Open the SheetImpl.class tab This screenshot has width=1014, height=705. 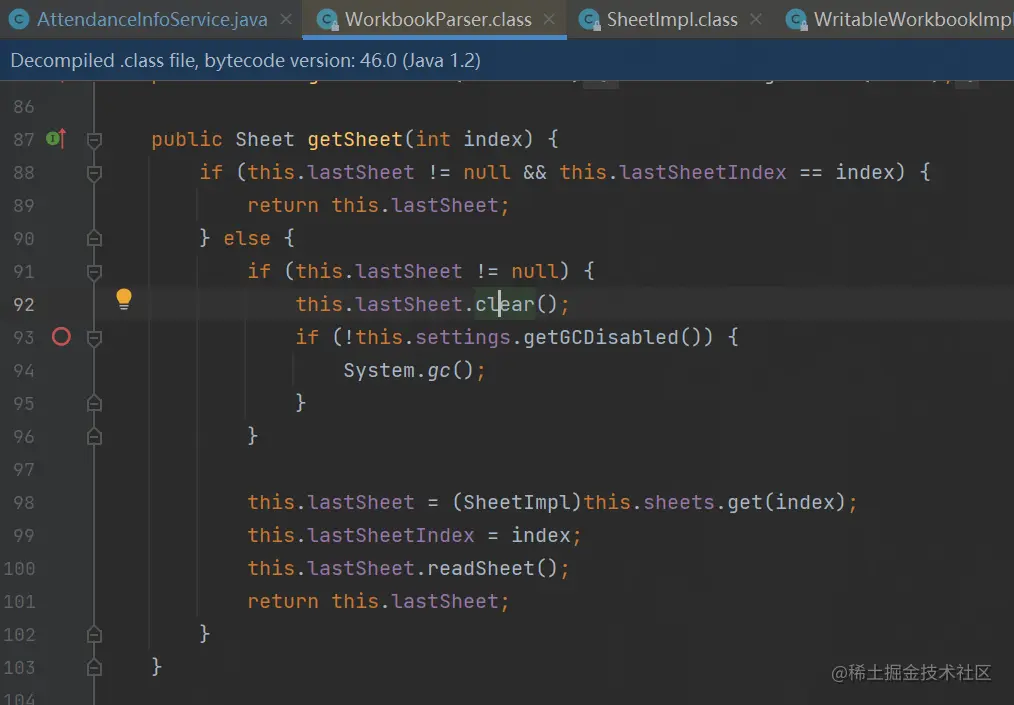pos(672,20)
